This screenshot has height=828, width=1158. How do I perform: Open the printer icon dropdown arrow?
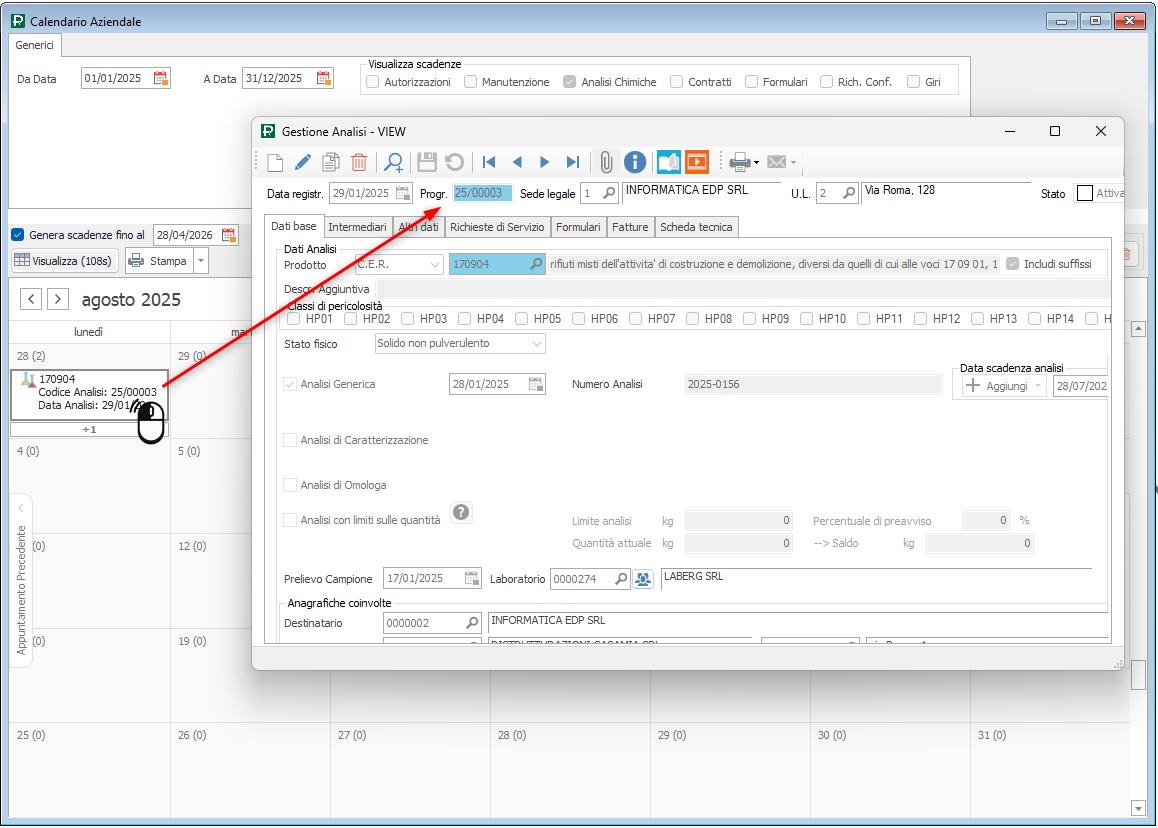tap(757, 162)
